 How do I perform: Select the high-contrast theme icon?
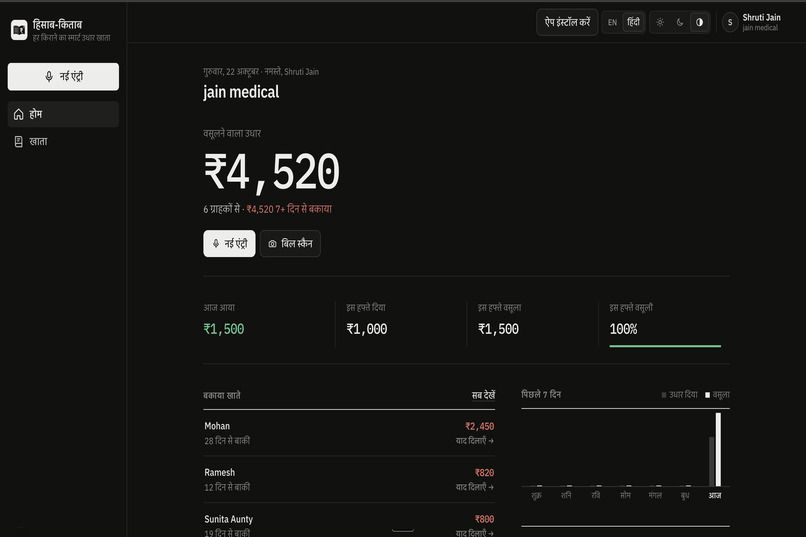[699, 23]
